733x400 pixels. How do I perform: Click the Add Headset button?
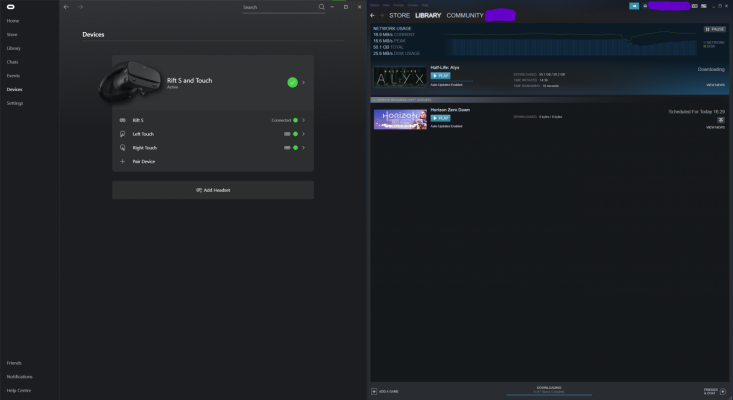(x=213, y=190)
